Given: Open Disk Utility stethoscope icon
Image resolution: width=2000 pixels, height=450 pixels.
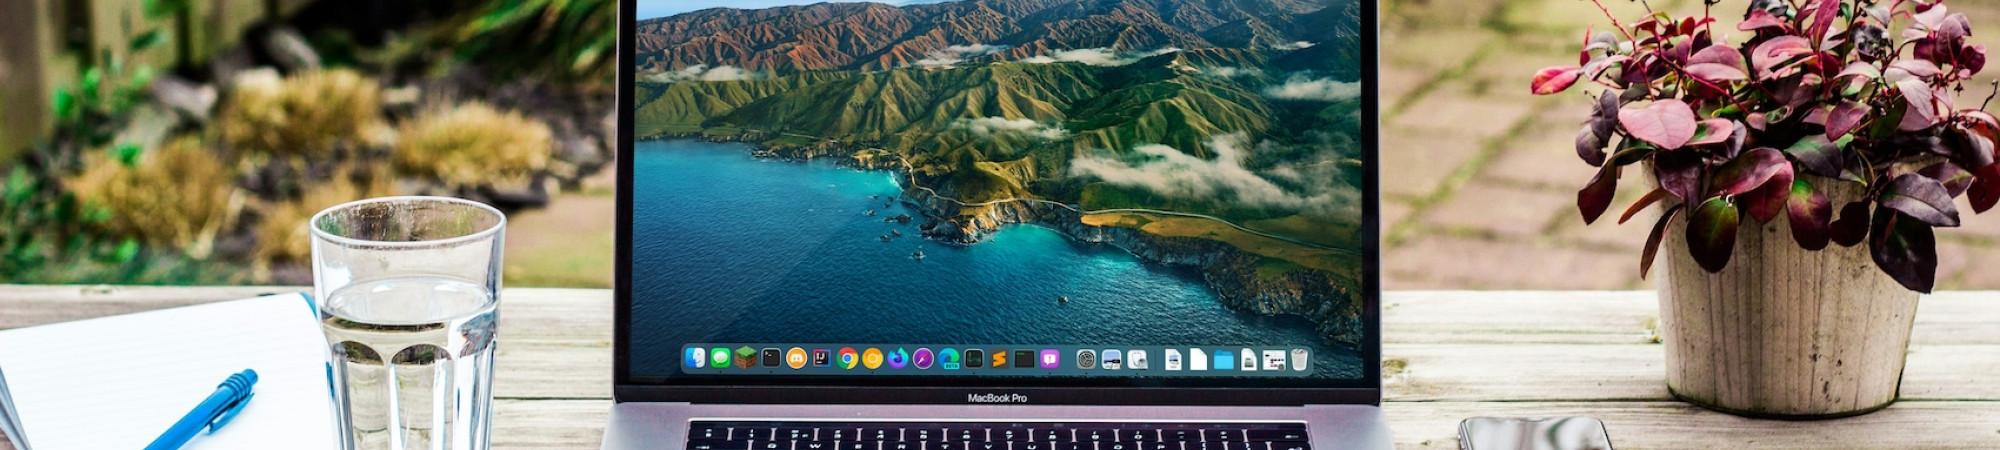Looking at the screenshot, I should click(1137, 359).
